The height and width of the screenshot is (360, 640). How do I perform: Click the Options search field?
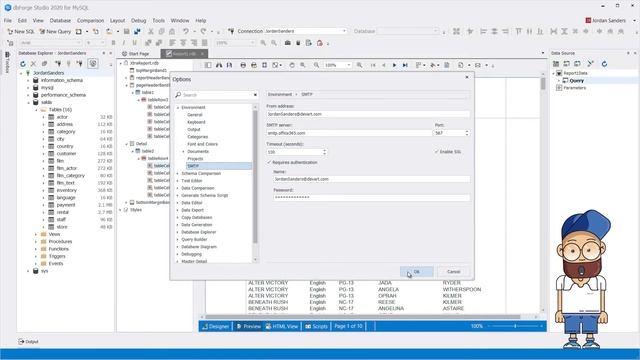click(x=216, y=95)
